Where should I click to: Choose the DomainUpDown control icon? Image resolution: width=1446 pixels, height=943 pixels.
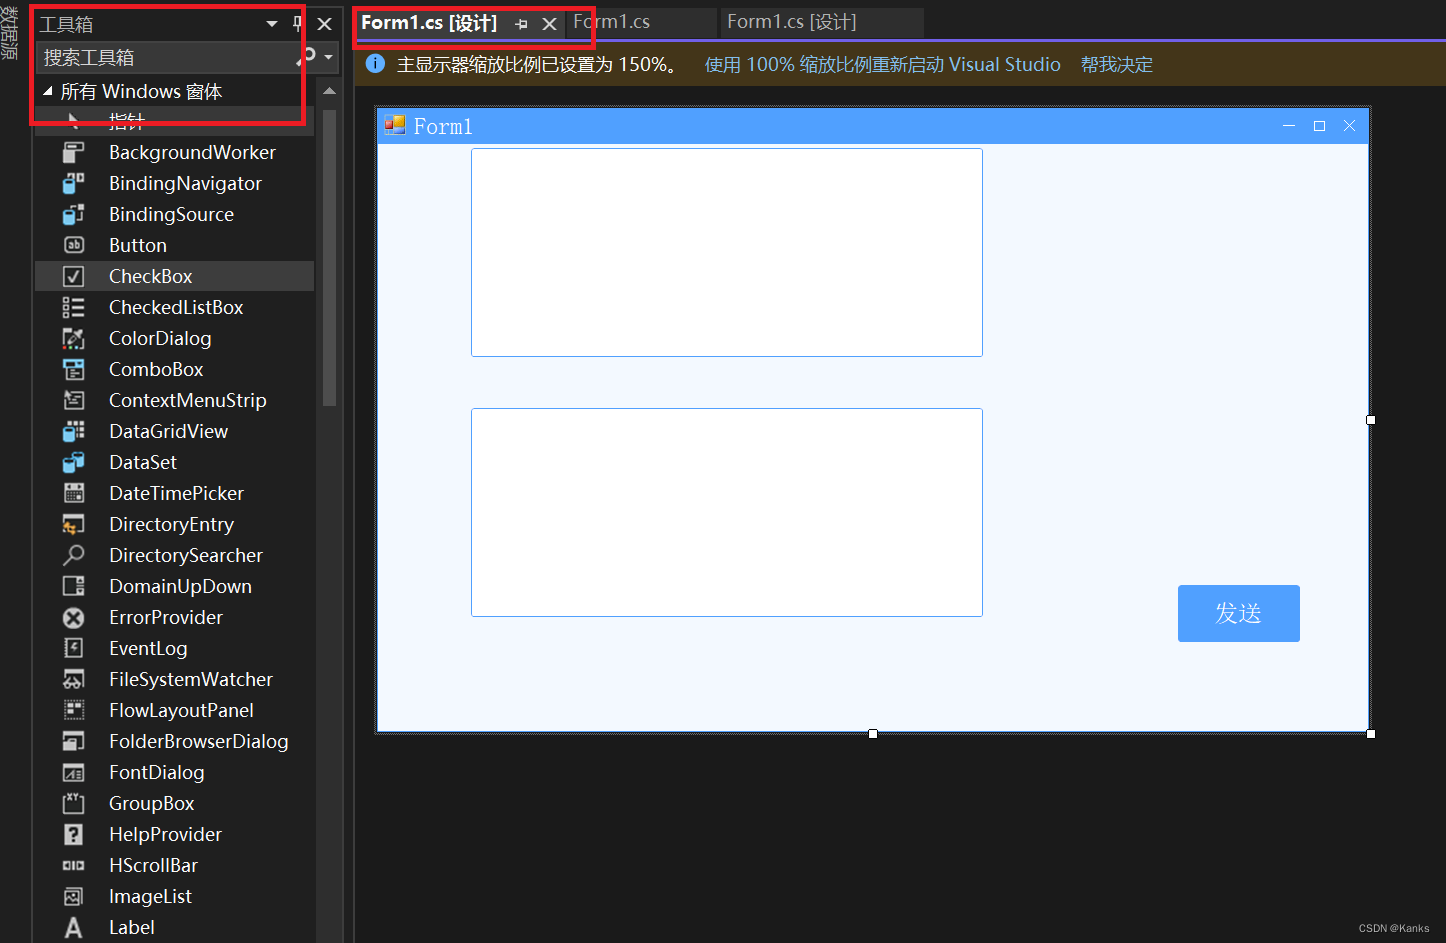(x=74, y=586)
